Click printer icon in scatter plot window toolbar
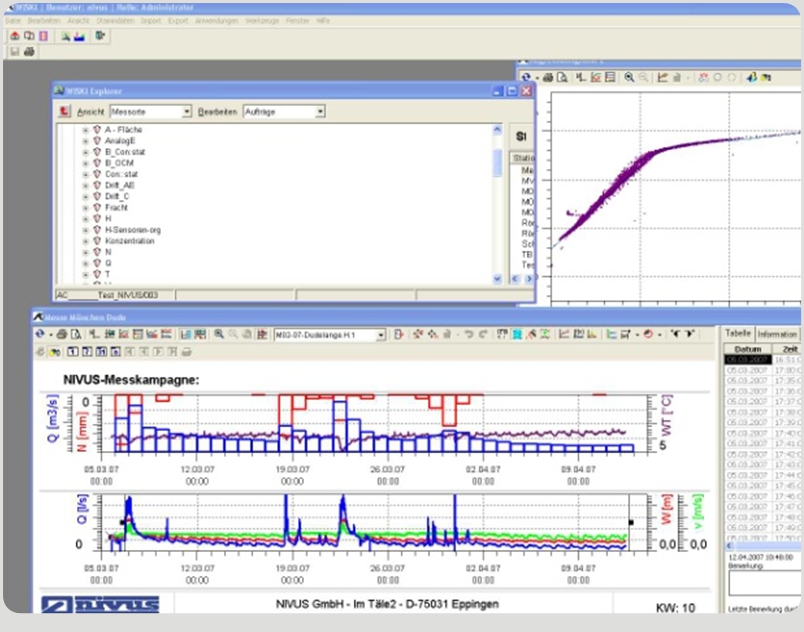The width and height of the screenshot is (804, 632). click(548, 77)
